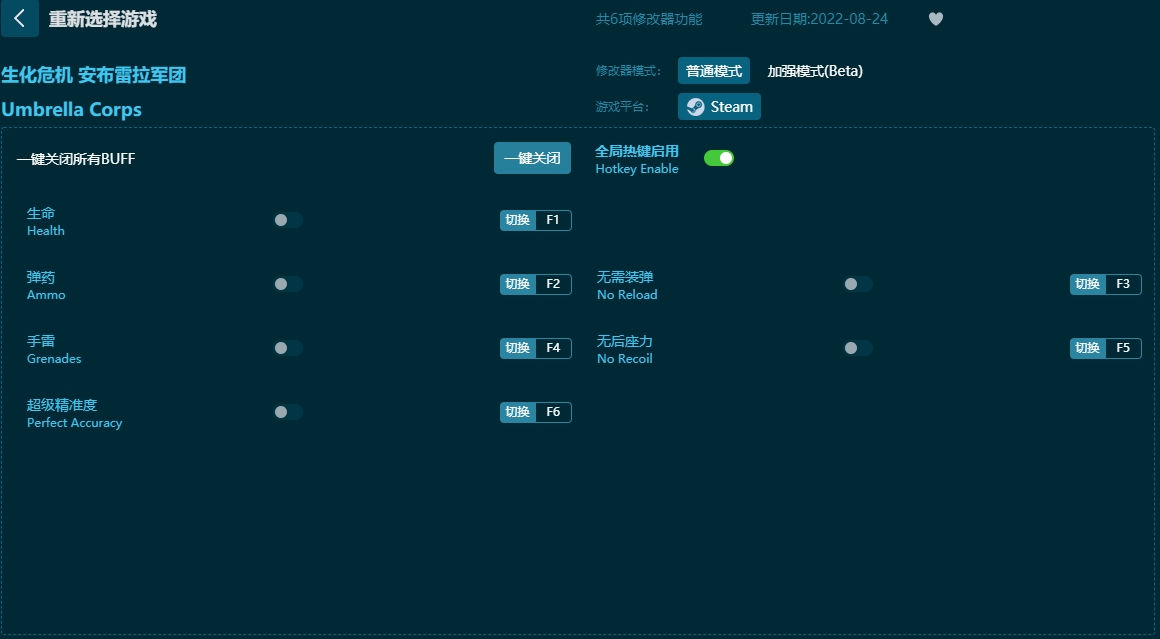Image resolution: width=1160 pixels, height=639 pixels.
Task: Click the 切换 button for F6 hotkey
Action: (518, 412)
